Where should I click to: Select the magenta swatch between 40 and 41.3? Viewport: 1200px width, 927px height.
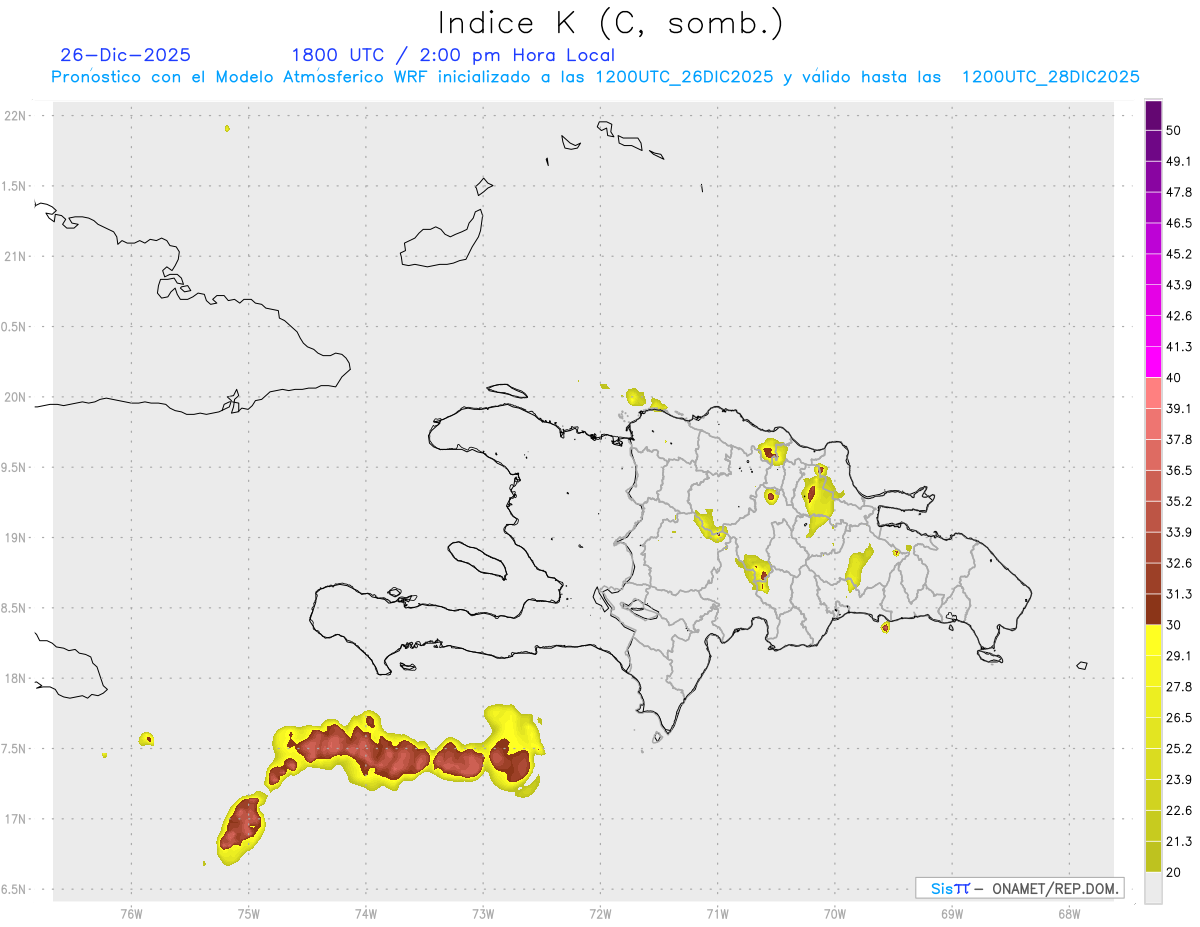[x=1153, y=362]
